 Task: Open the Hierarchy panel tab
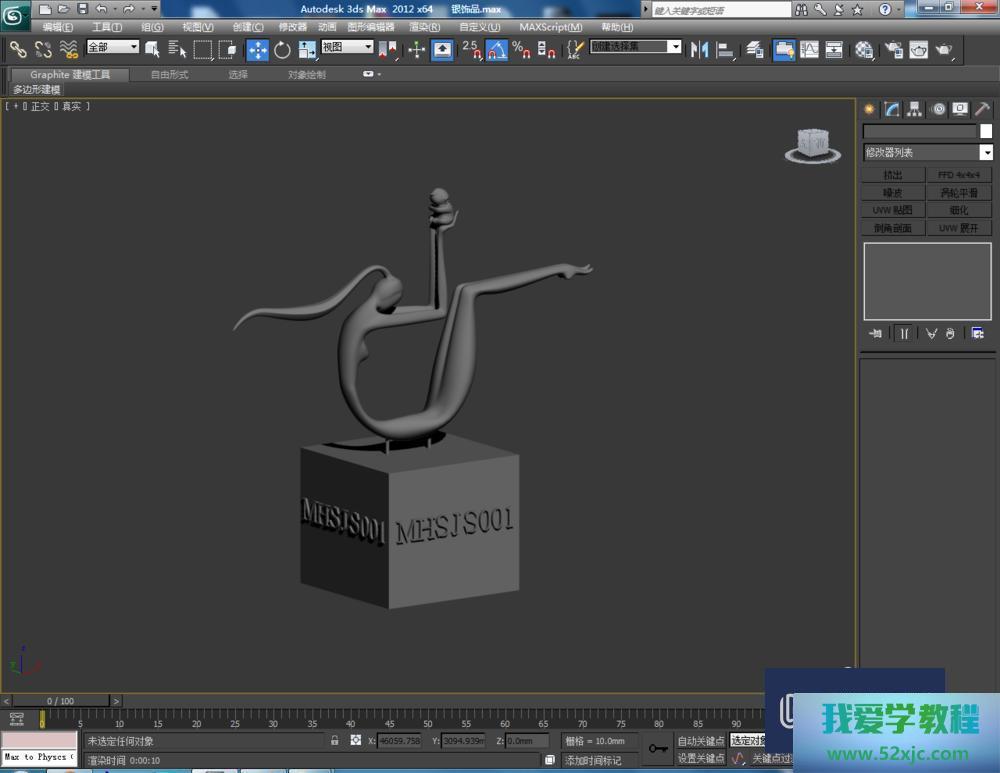[x=914, y=109]
